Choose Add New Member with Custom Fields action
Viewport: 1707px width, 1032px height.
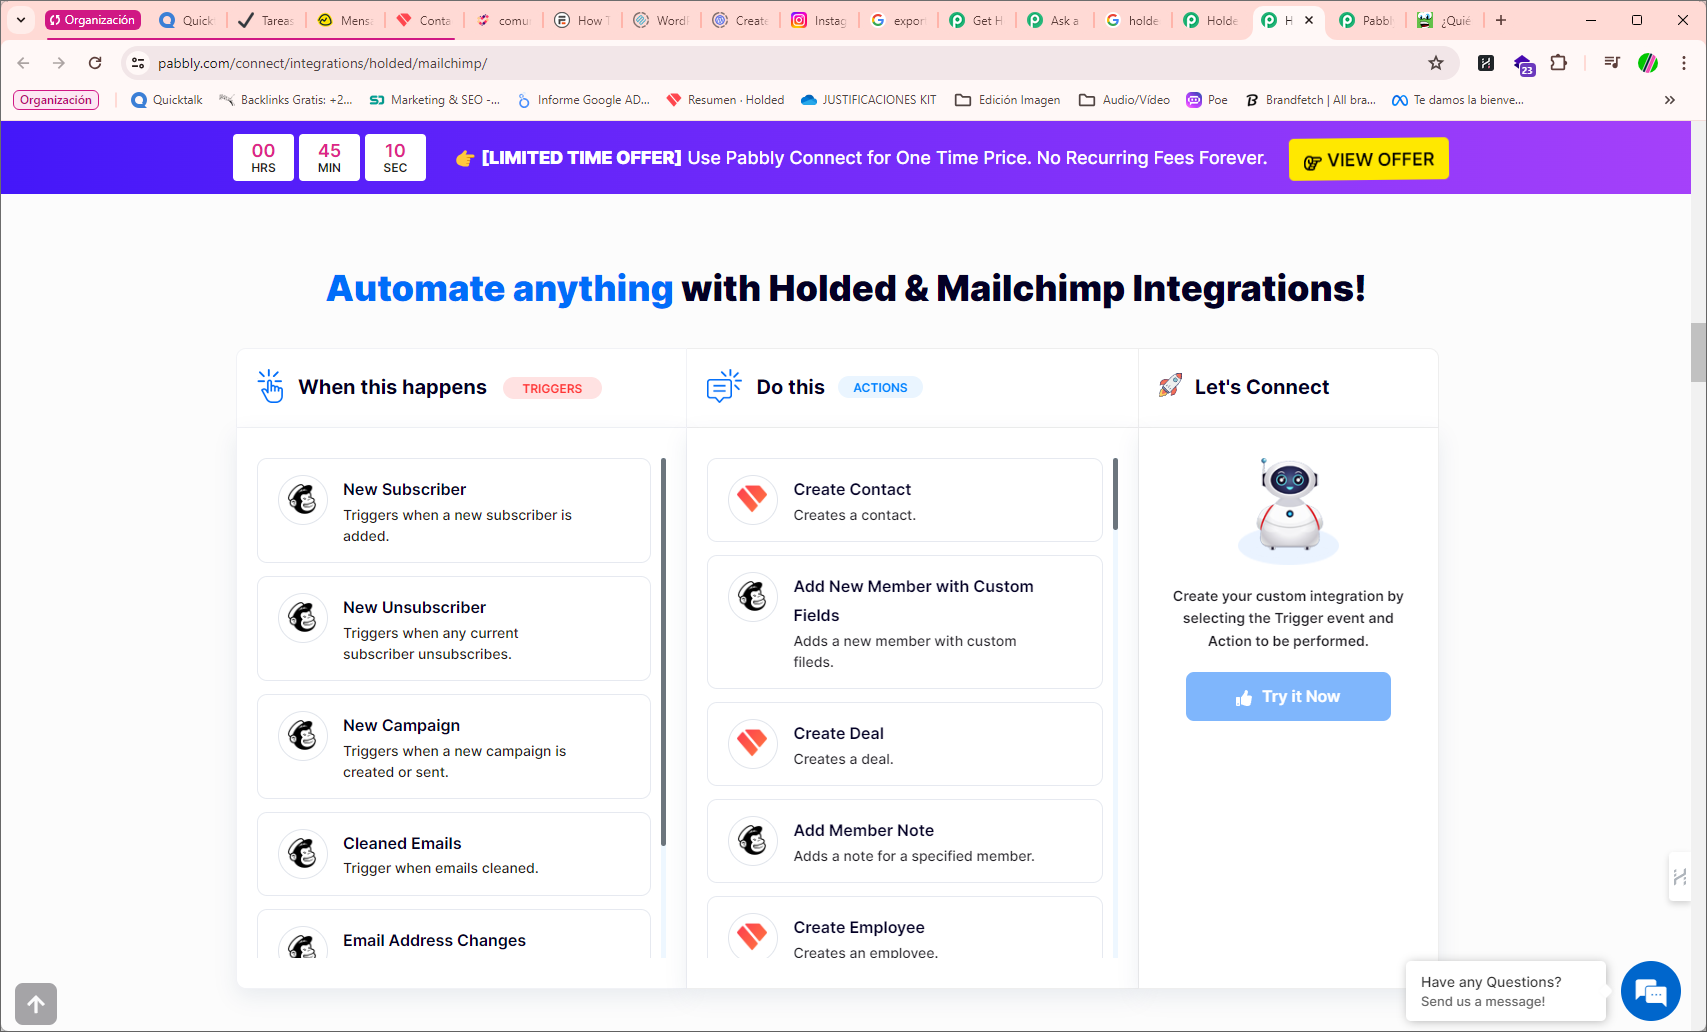905,622
